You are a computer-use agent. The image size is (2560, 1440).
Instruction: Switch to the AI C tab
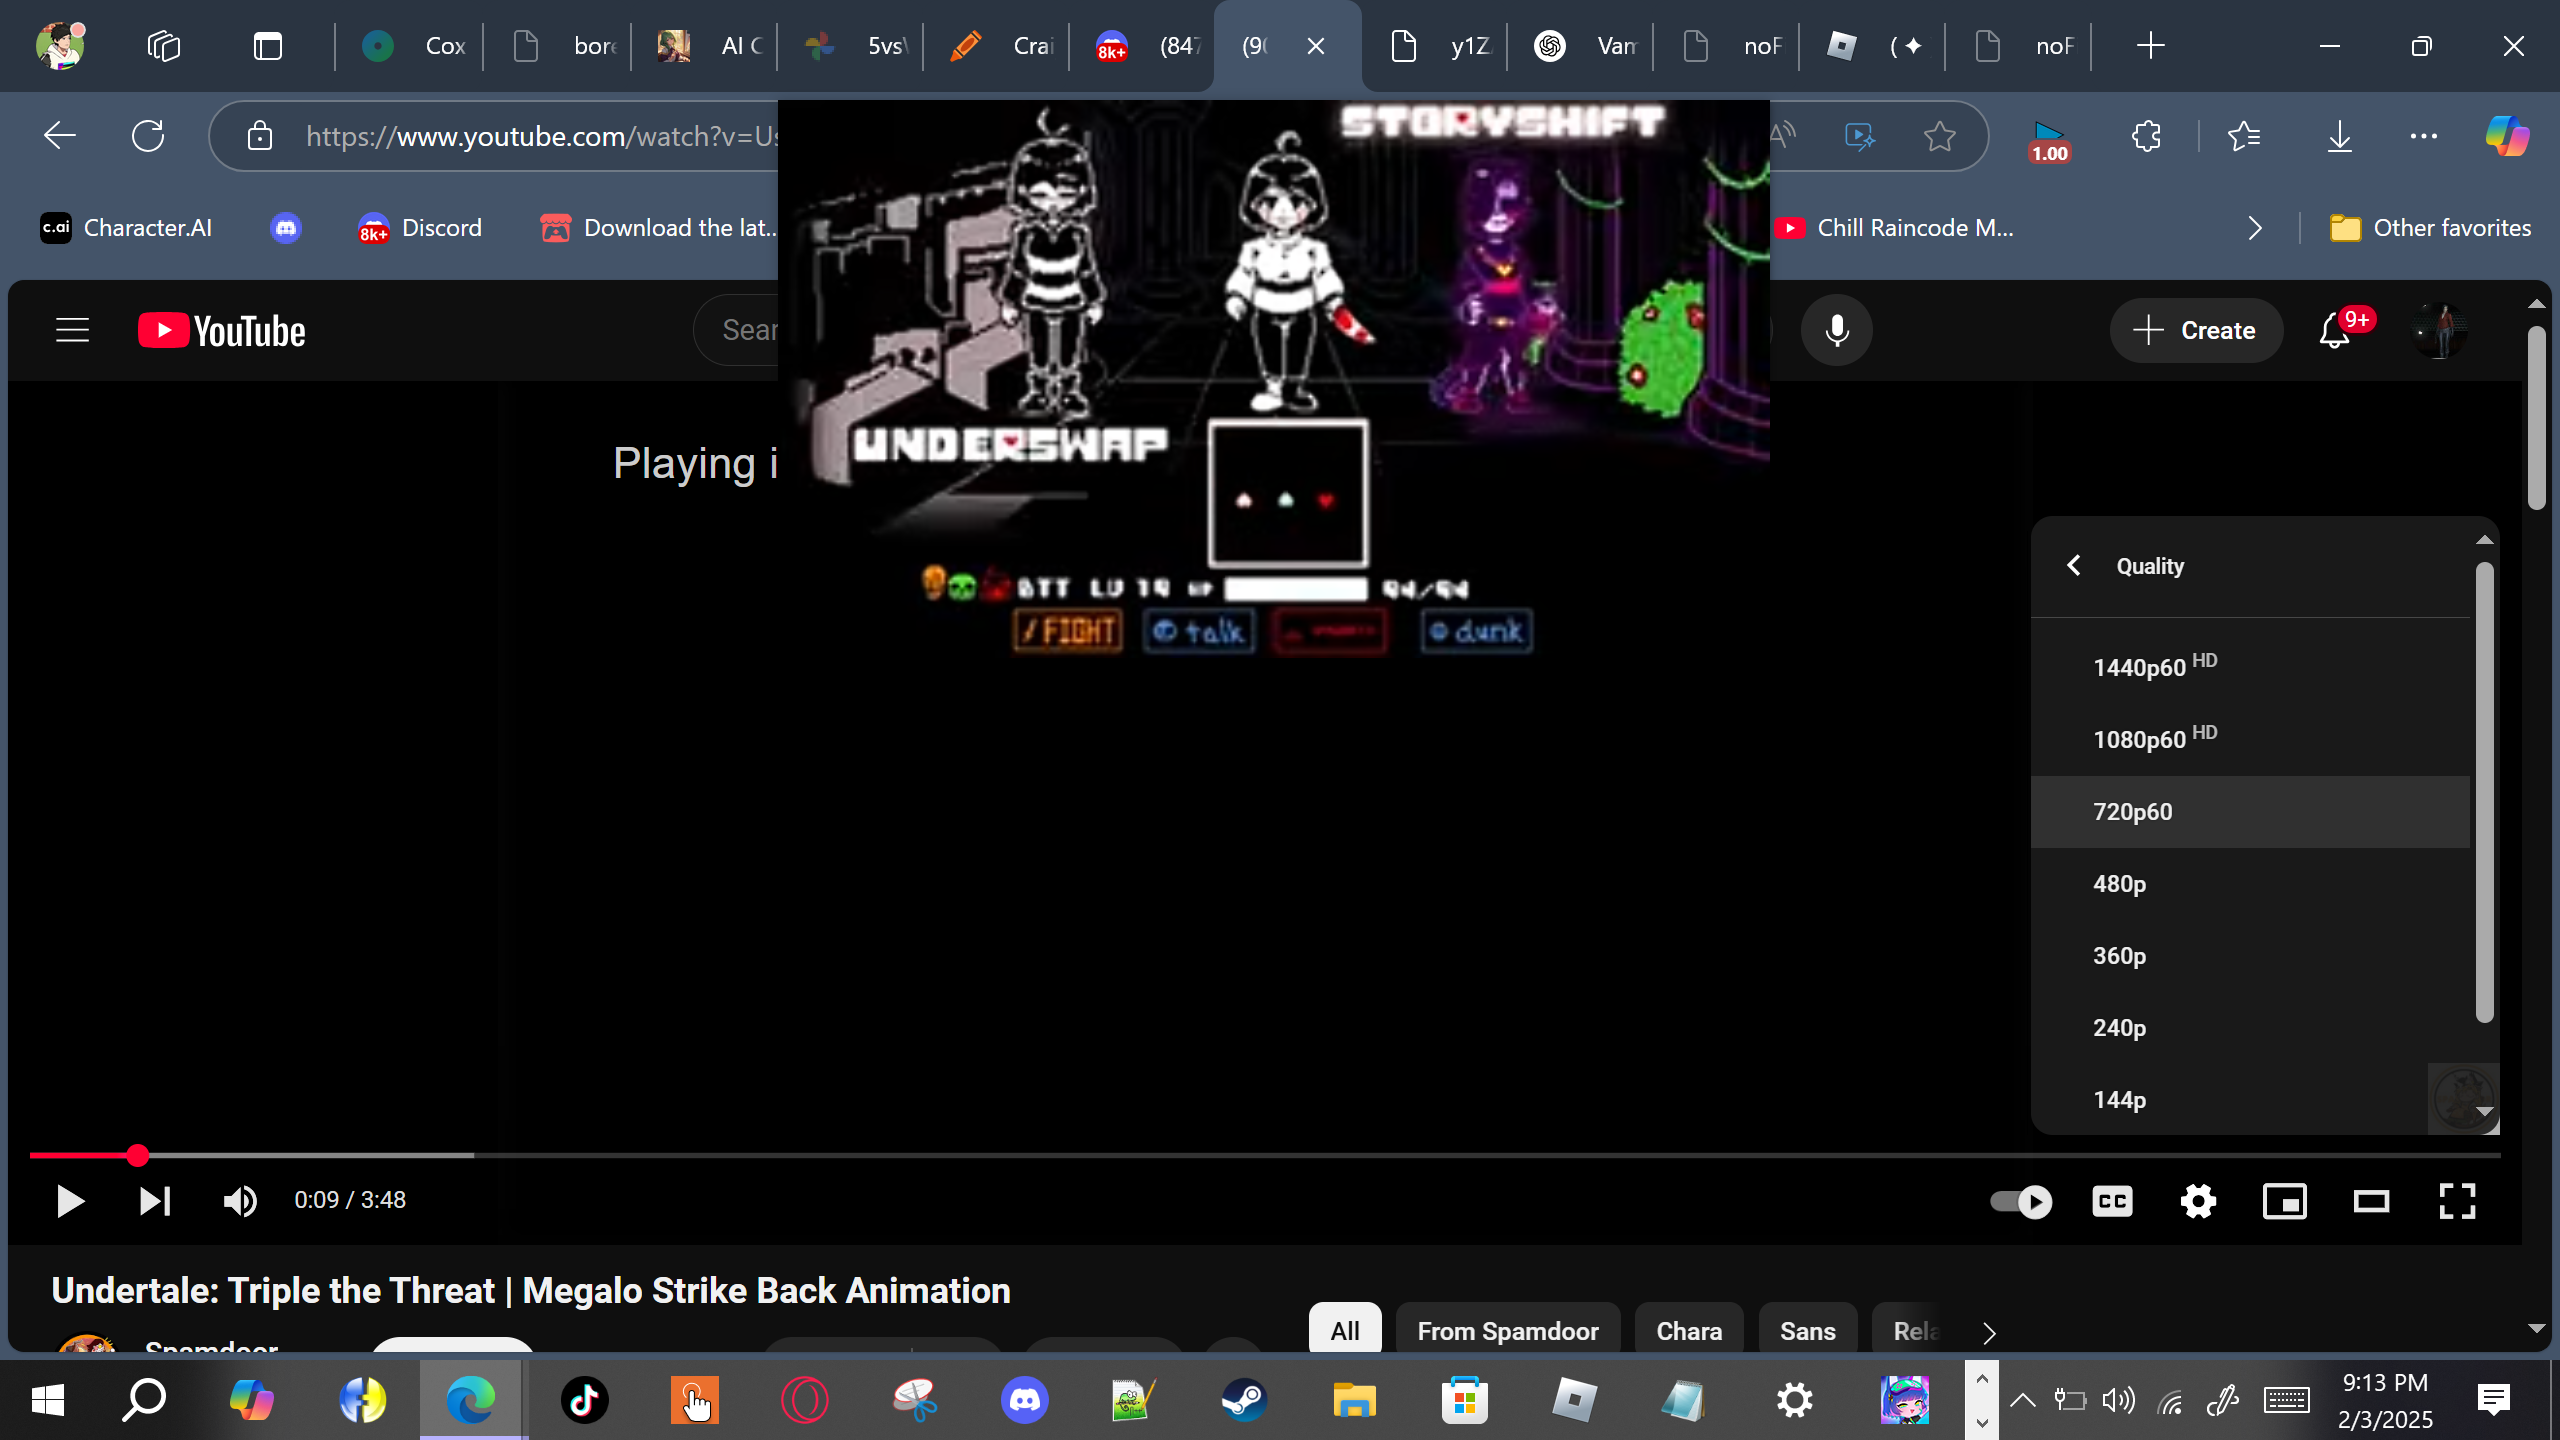point(708,46)
